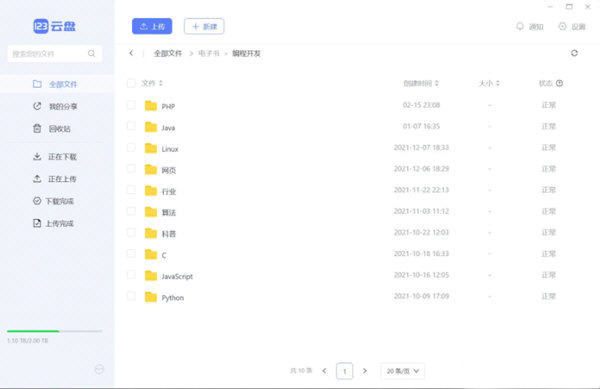Check the JavaScript folder checkbox

point(131,275)
